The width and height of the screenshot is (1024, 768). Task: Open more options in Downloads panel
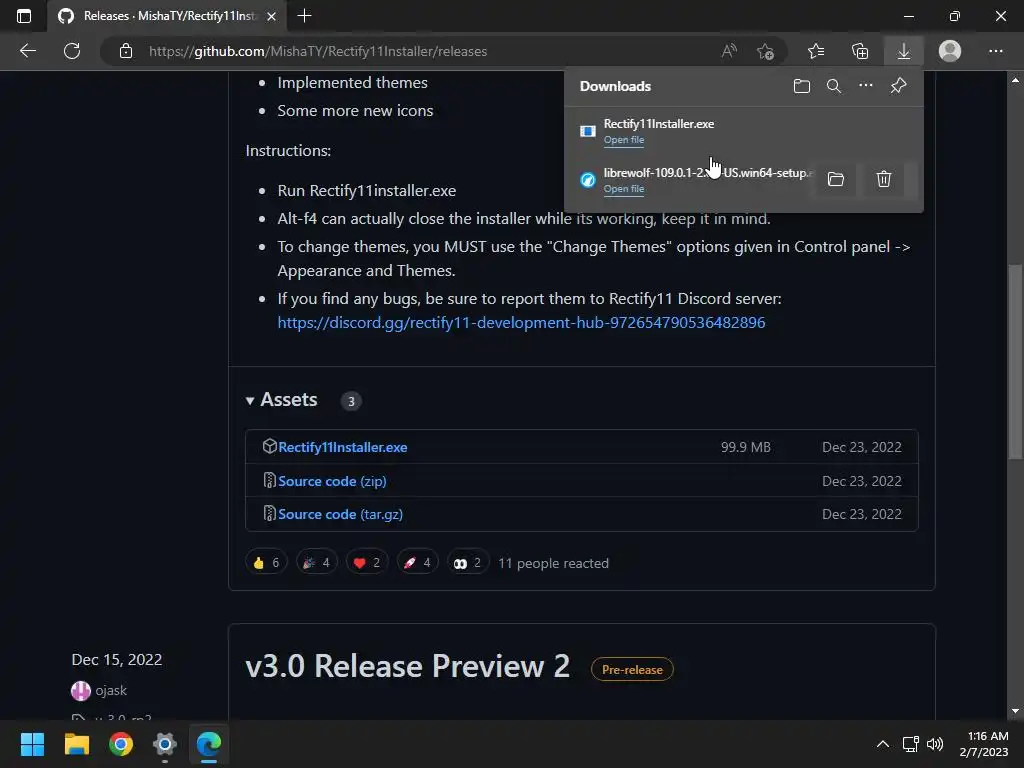click(866, 86)
